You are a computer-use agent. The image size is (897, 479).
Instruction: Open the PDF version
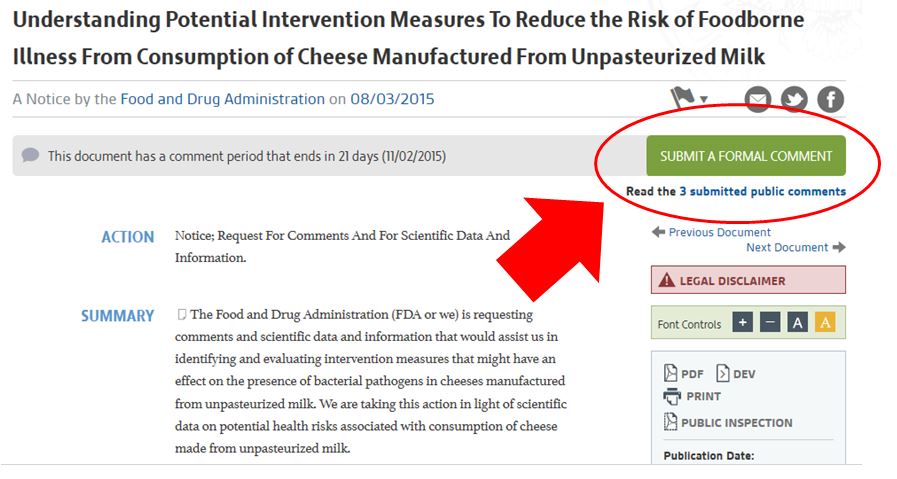click(684, 373)
